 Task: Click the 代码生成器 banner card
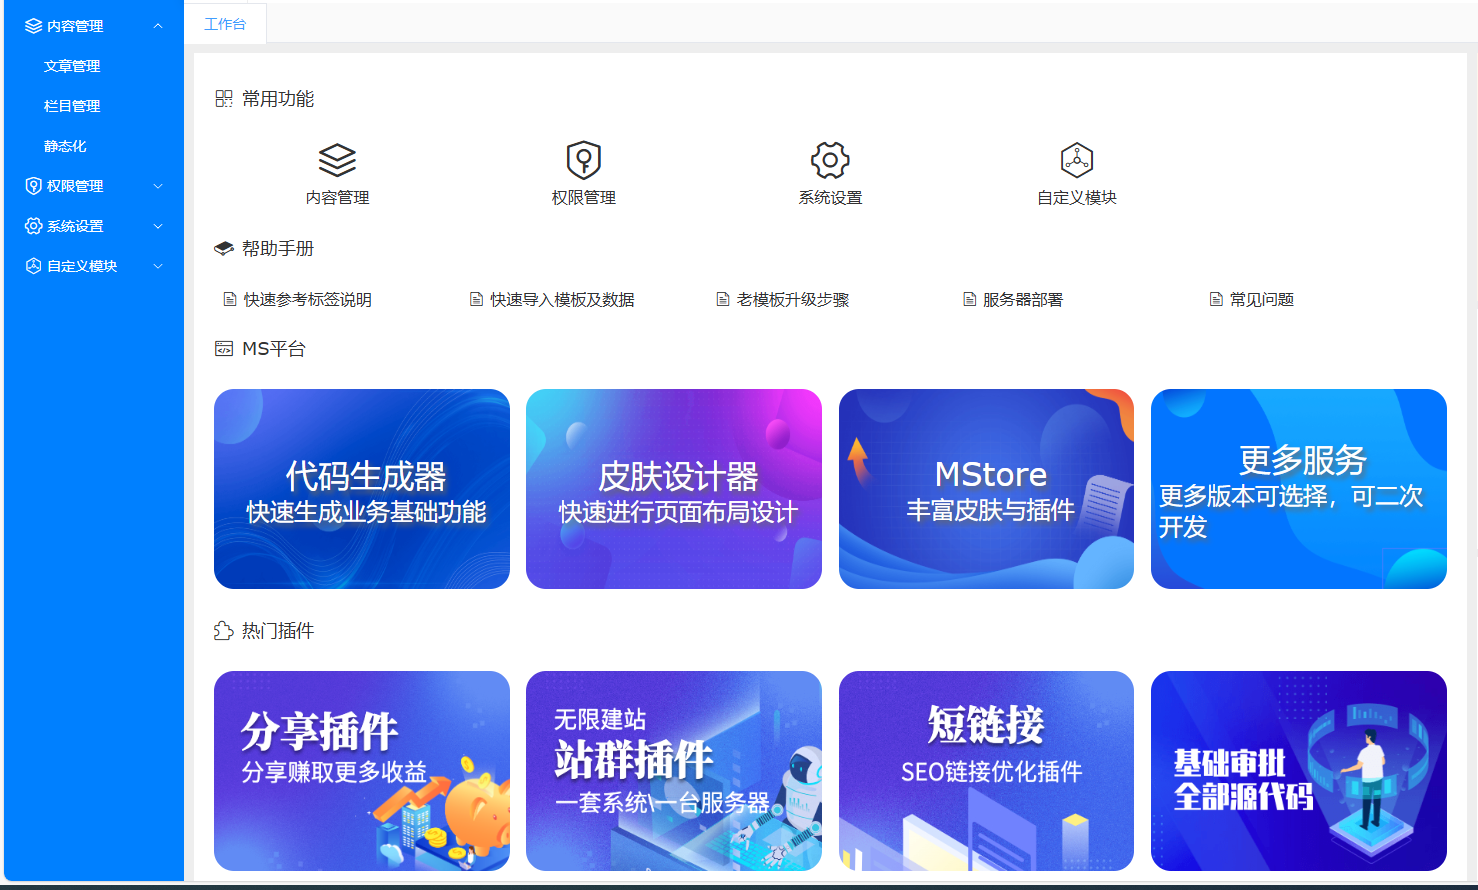click(362, 489)
